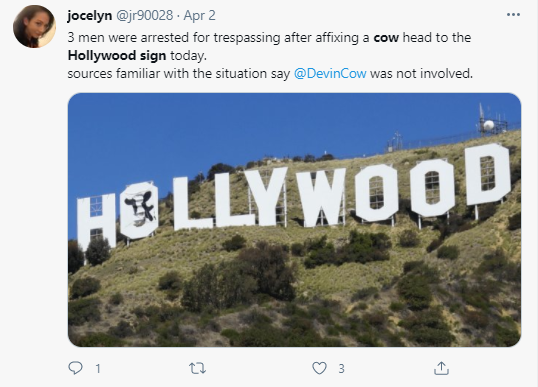Click the display name jocelyn
The width and height of the screenshot is (538, 387).
90,15
